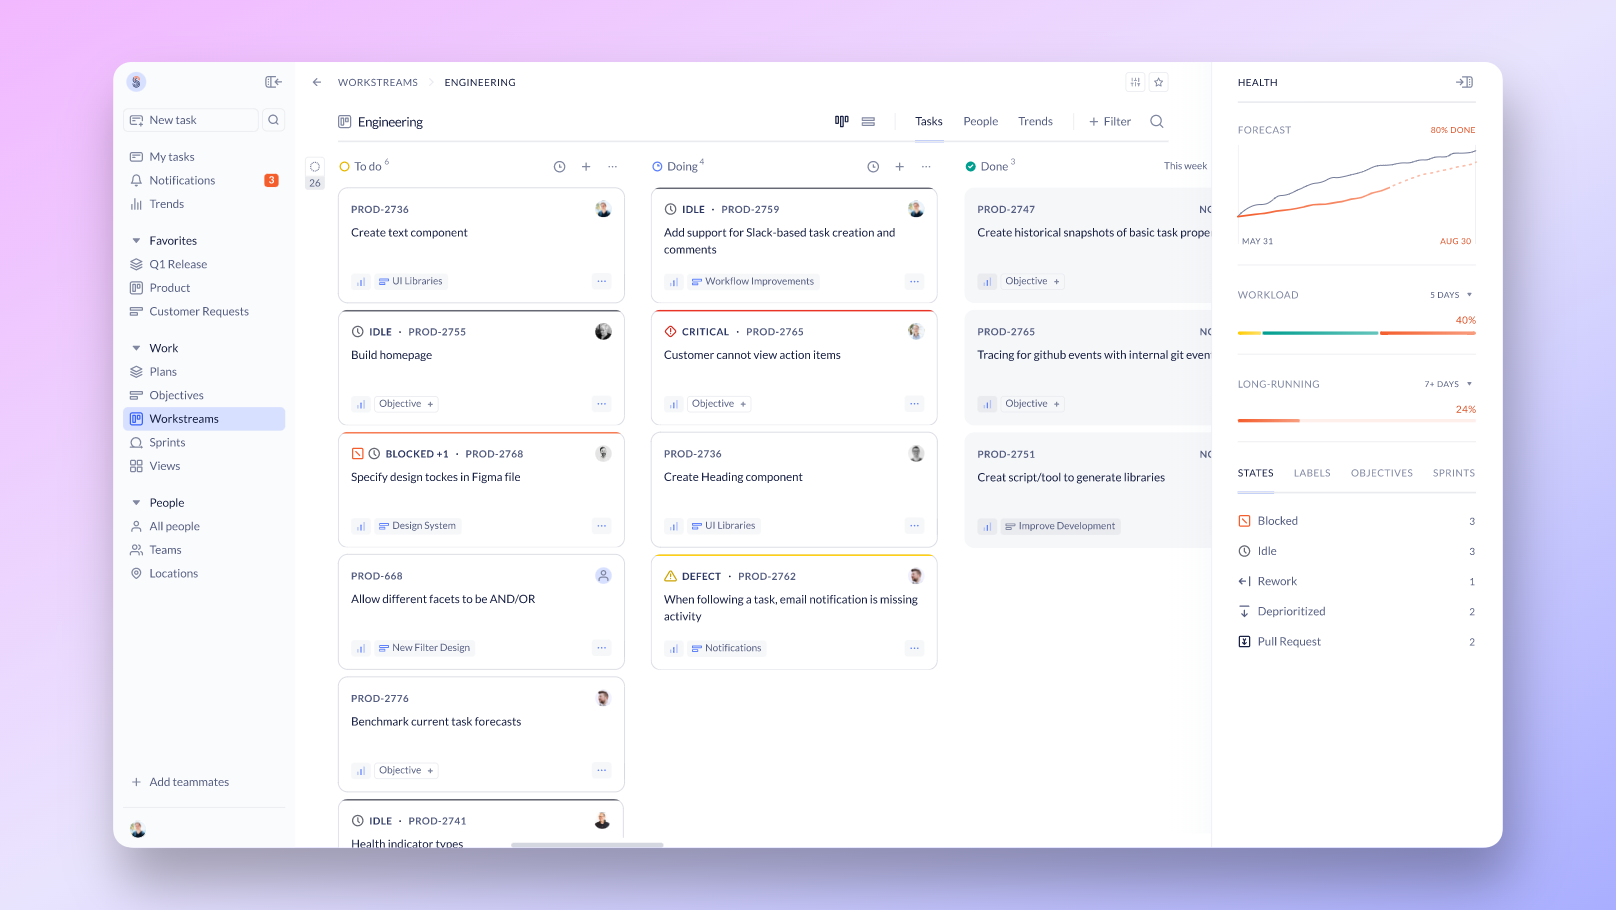Click workspace logo at top left
1616x910 pixels.
click(137, 82)
